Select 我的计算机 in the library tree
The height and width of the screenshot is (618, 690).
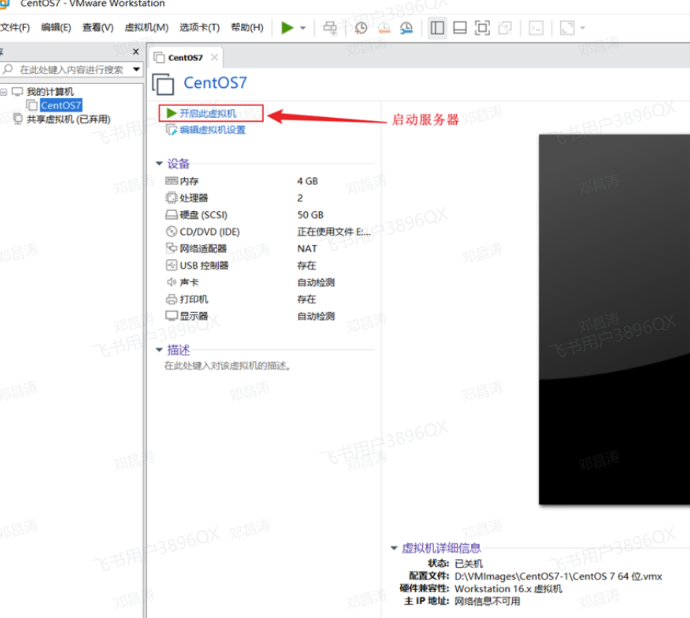point(50,92)
